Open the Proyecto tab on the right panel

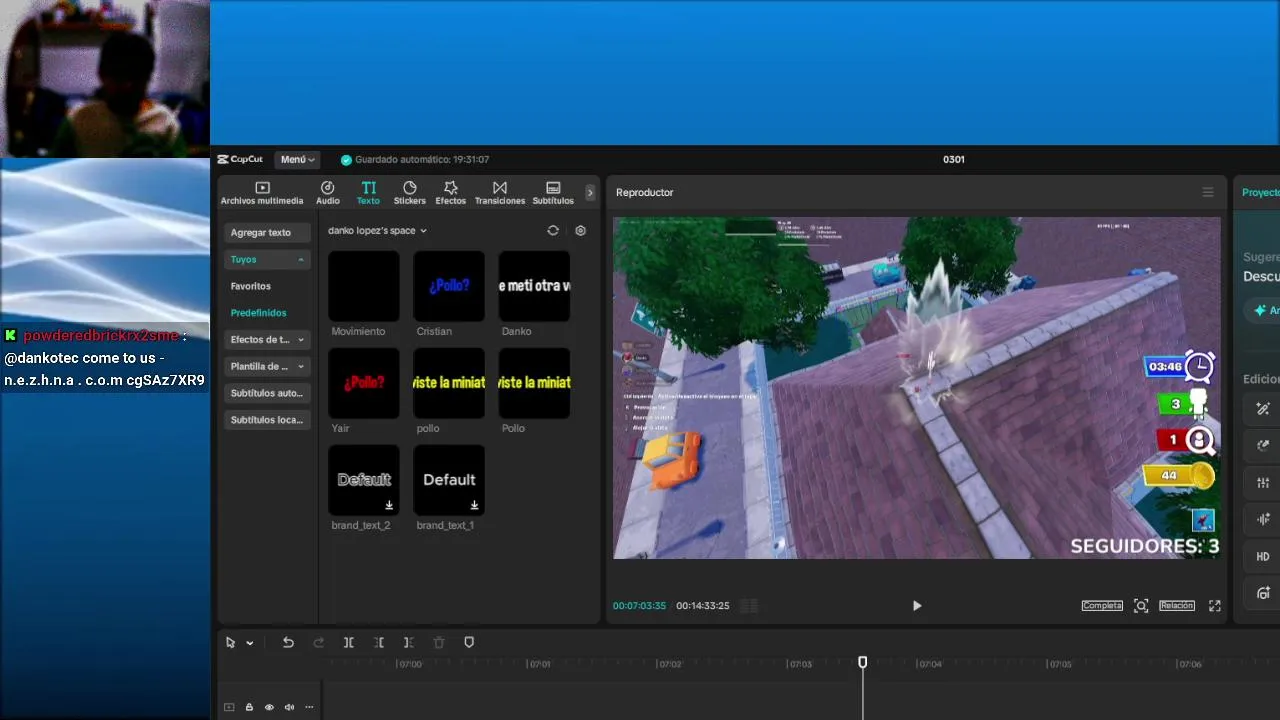[1260, 192]
